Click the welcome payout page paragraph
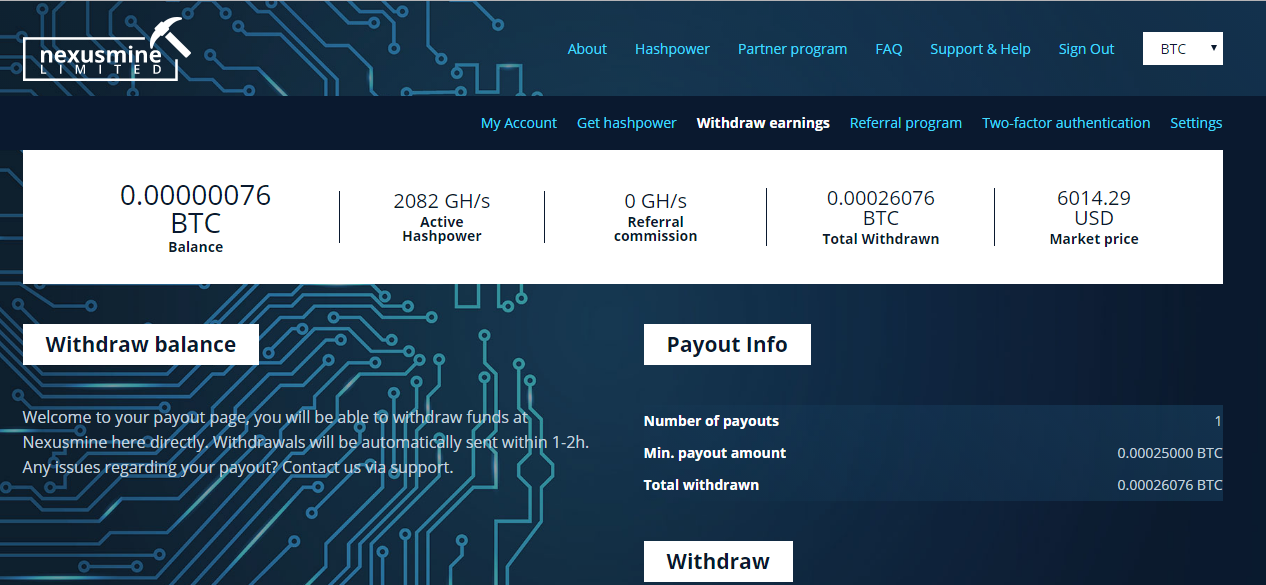 tap(305, 442)
